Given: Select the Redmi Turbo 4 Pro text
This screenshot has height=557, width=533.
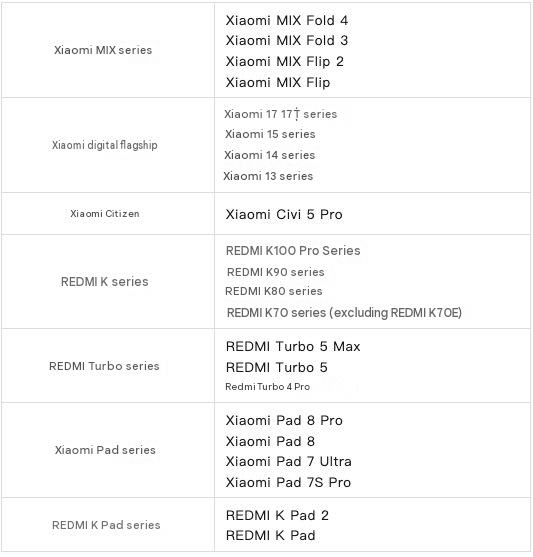Looking at the screenshot, I should (x=268, y=386).
